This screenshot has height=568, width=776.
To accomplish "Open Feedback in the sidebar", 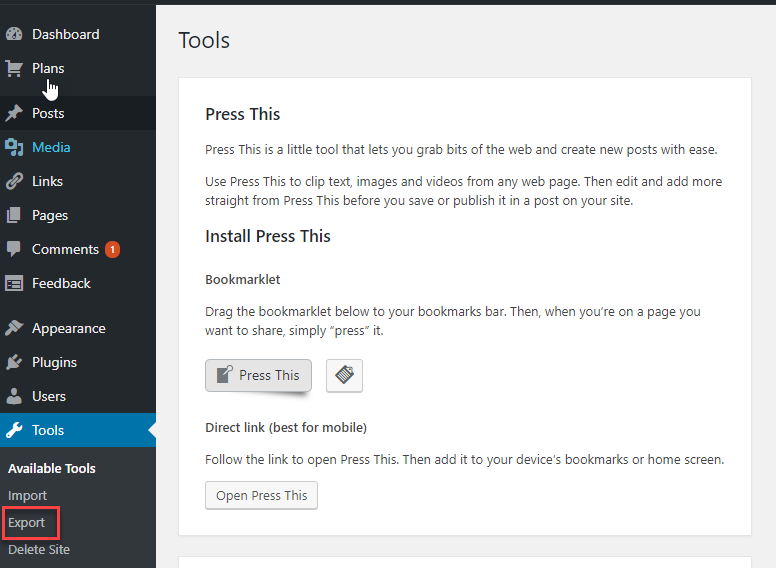I will pyautogui.click(x=78, y=284).
